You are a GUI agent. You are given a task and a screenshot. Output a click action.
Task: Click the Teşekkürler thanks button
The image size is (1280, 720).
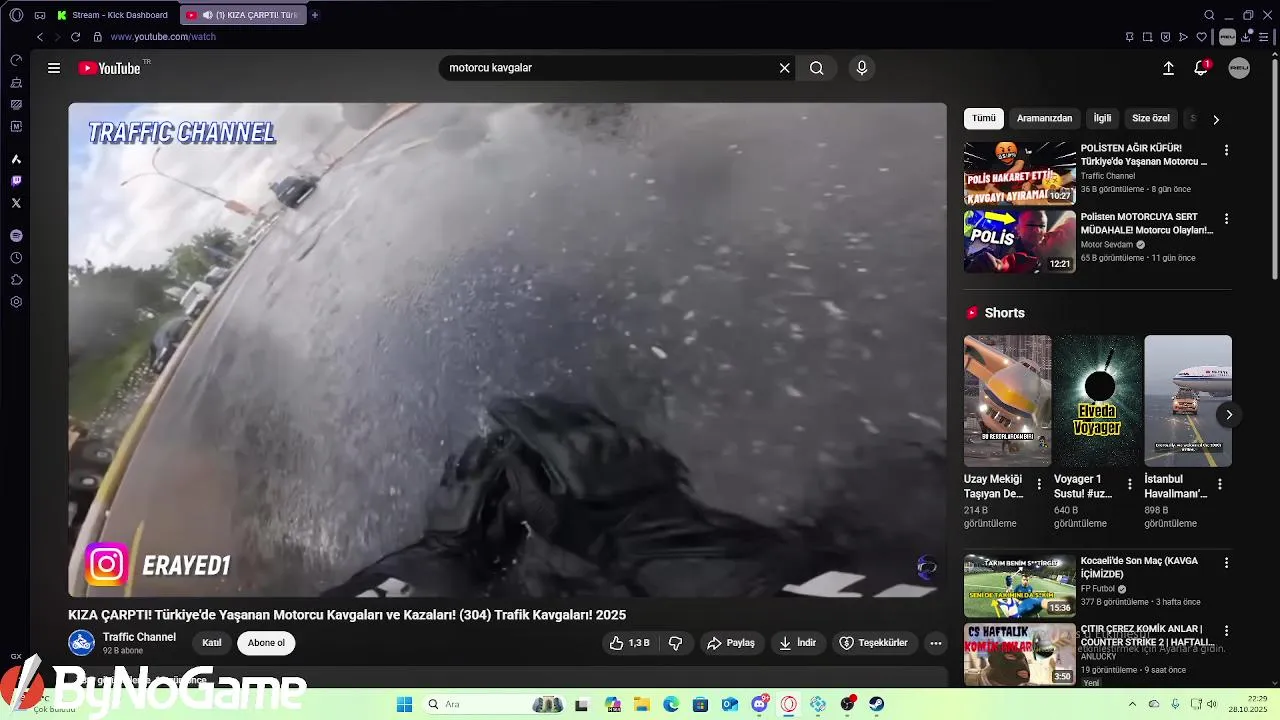[x=874, y=643]
